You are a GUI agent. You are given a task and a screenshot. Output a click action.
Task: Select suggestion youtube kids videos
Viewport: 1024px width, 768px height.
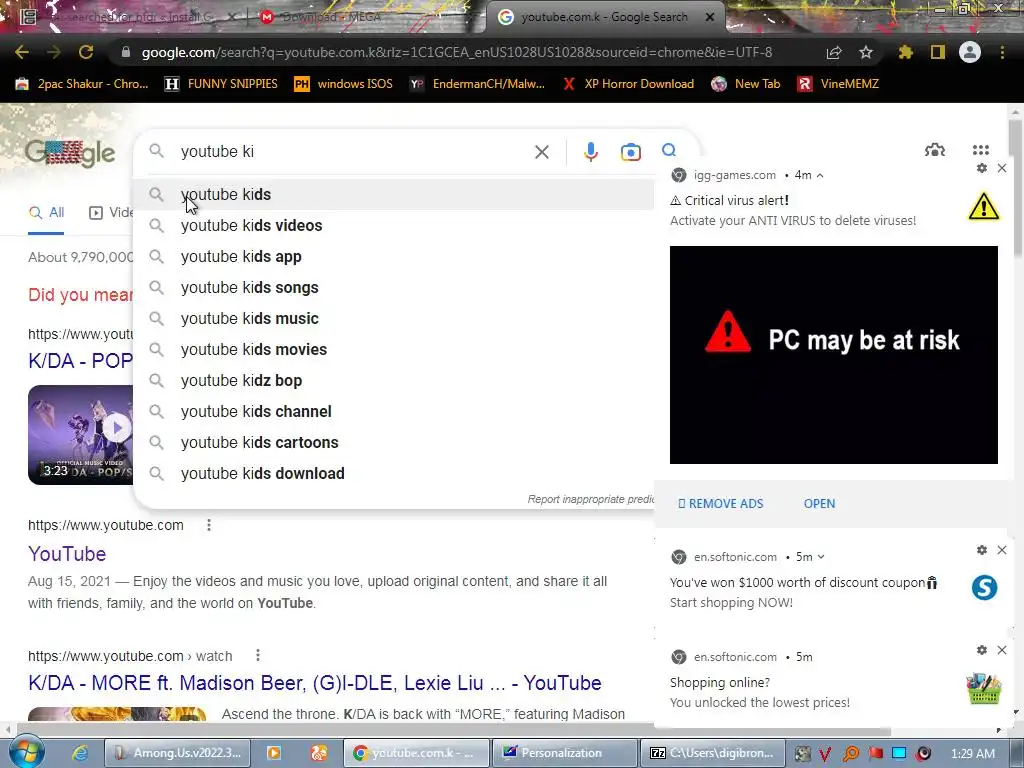click(394, 225)
